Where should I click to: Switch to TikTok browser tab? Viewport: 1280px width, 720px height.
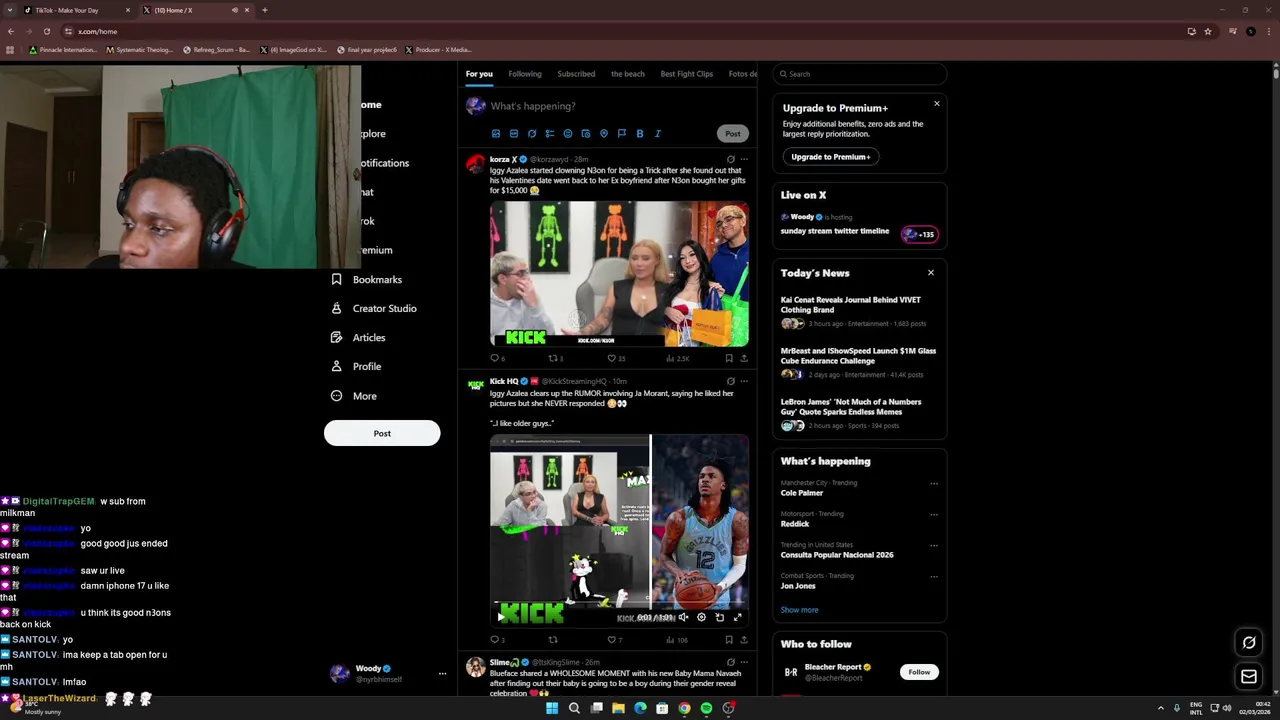pyautogui.click(x=75, y=10)
